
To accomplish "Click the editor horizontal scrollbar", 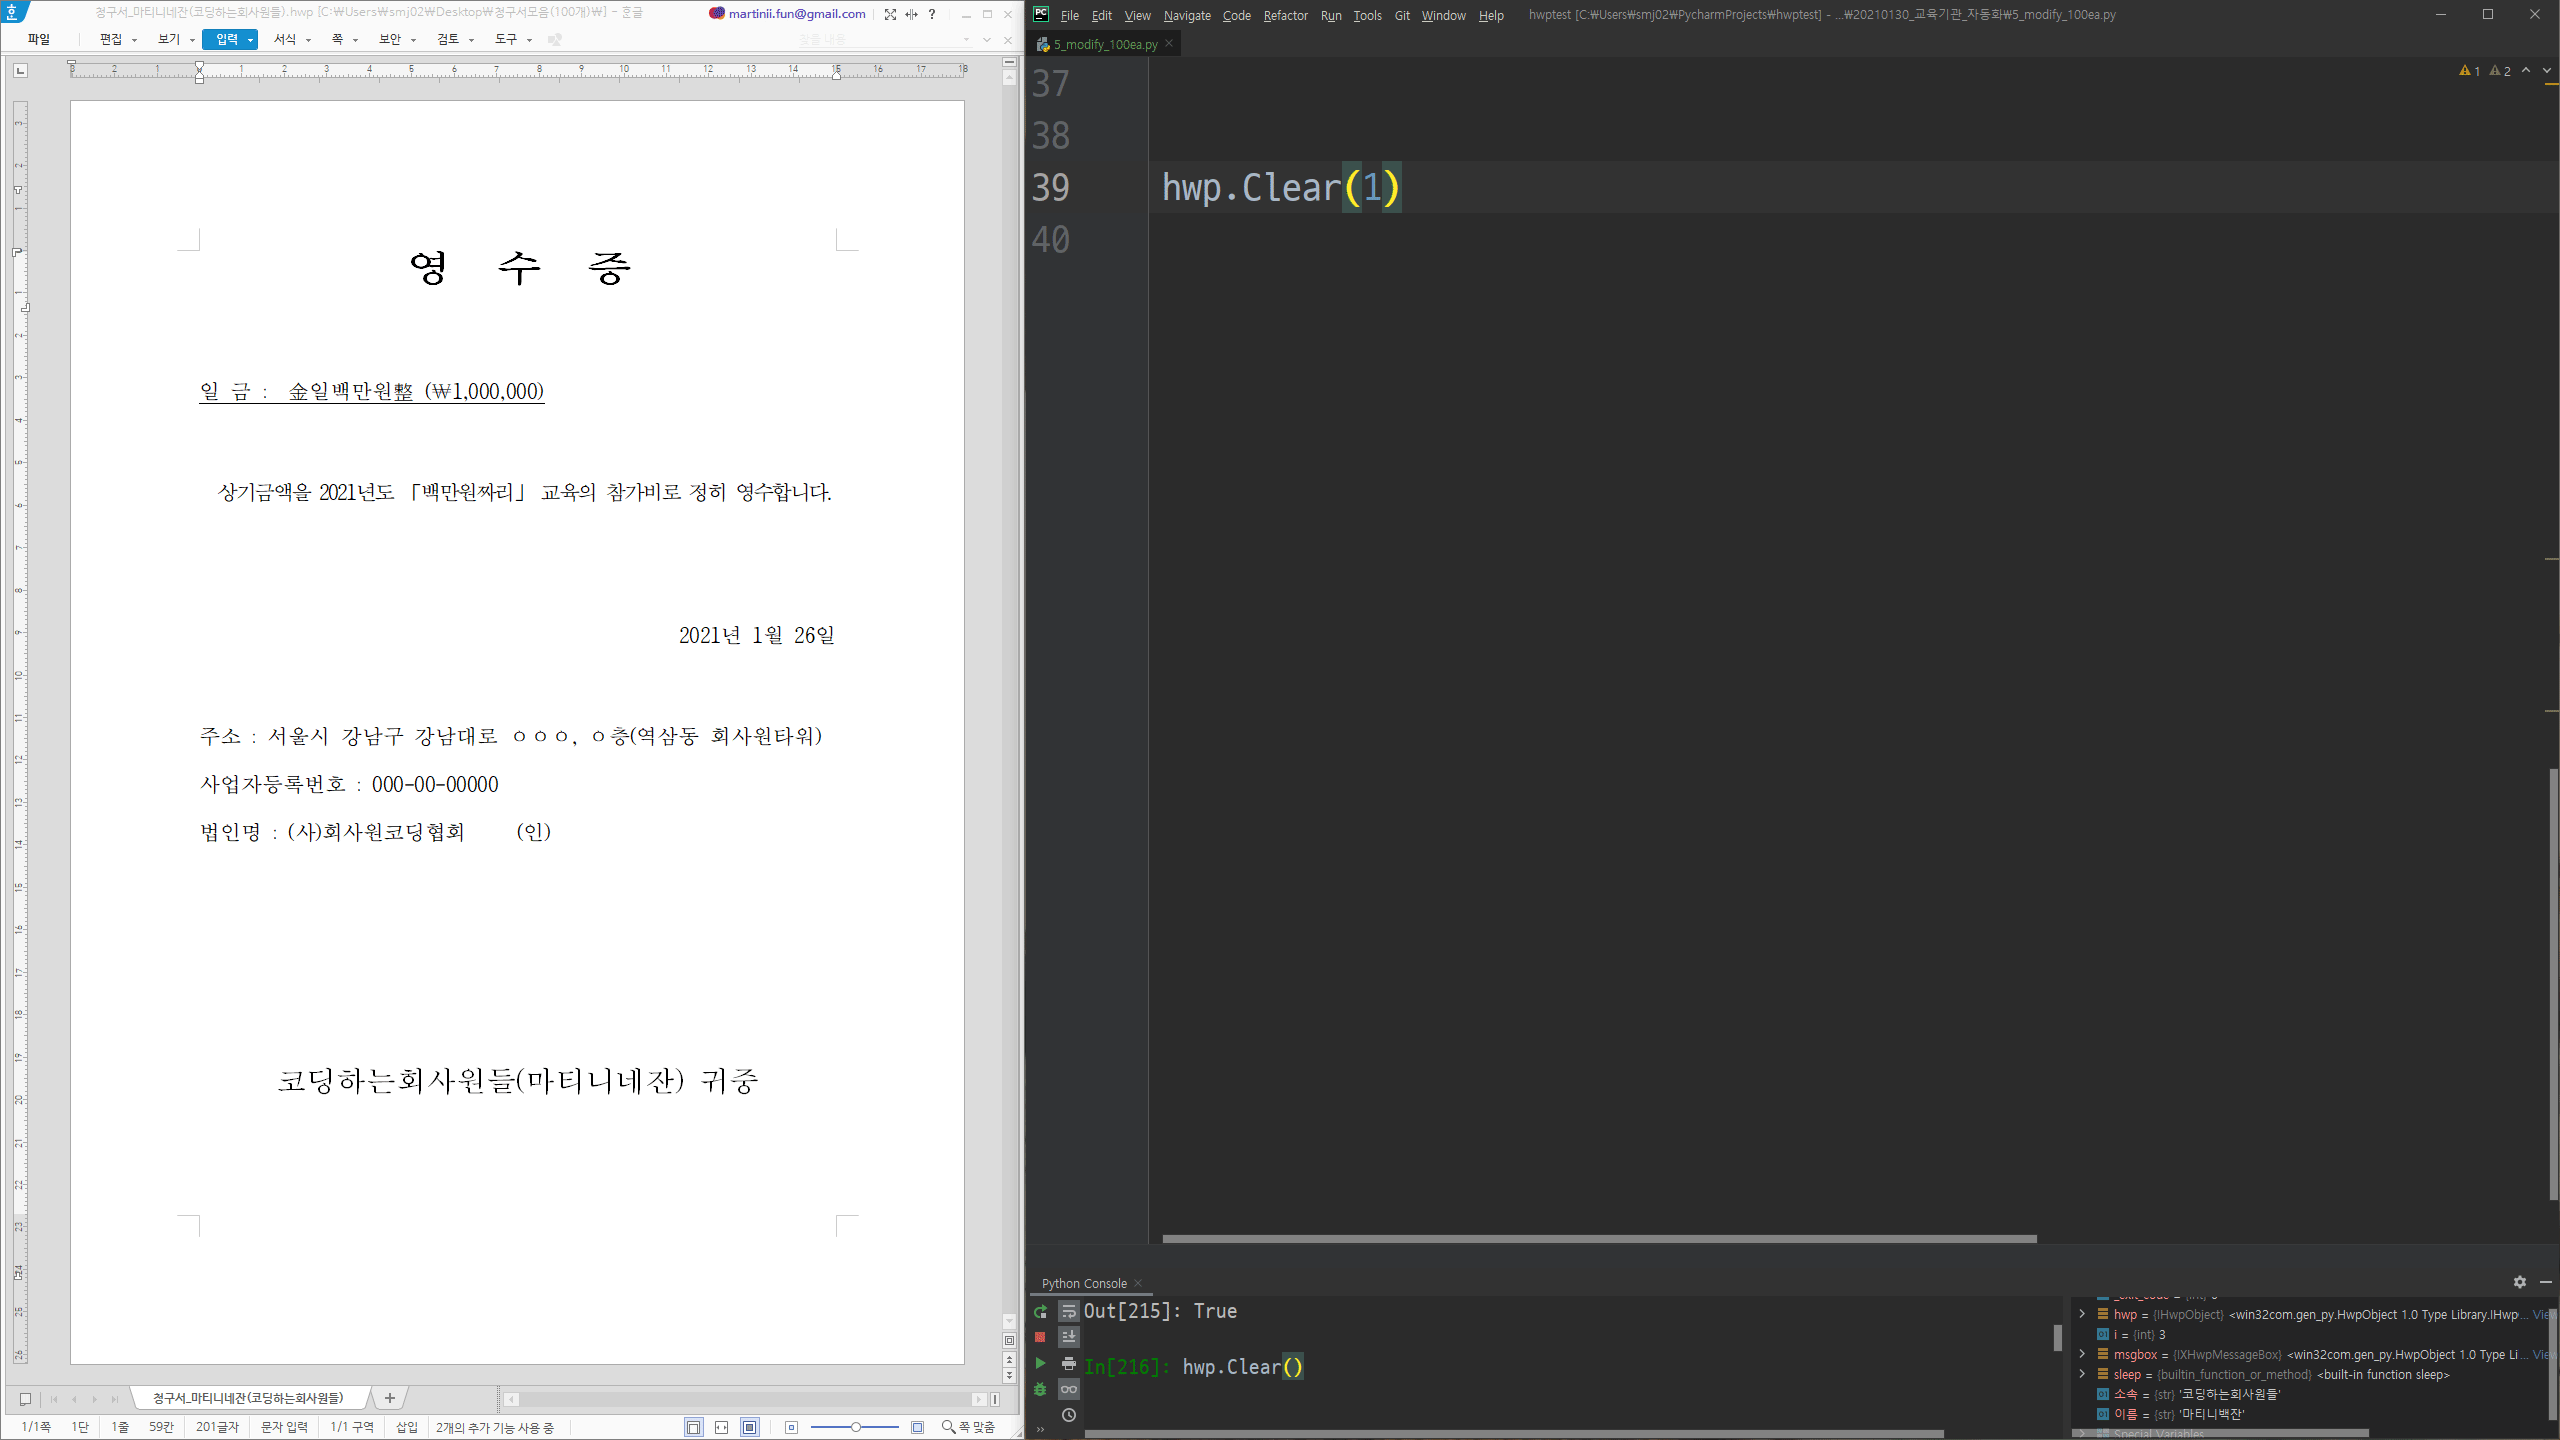I will (x=1598, y=1239).
